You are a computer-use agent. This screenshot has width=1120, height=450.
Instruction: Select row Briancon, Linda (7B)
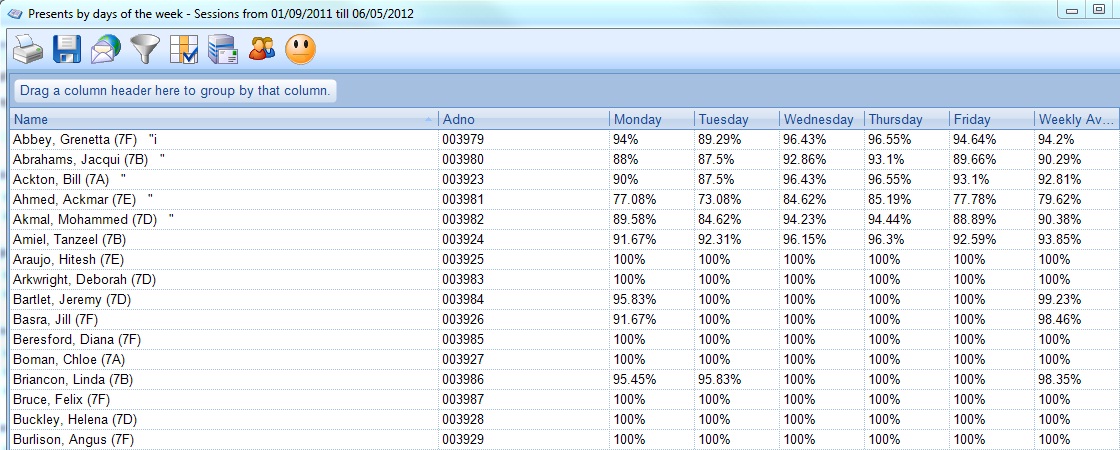click(x=565, y=379)
